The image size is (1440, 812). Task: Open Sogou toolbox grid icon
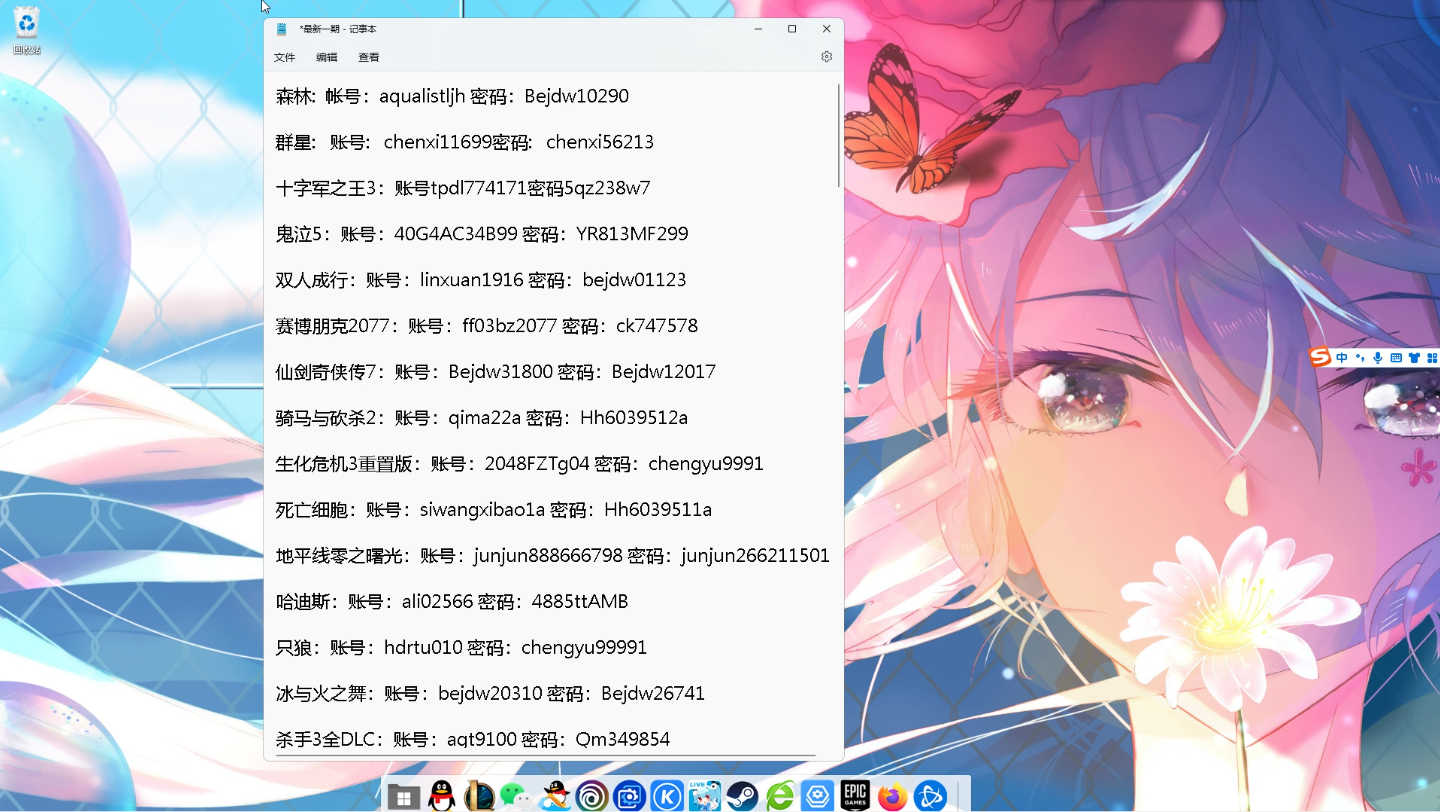1432,358
